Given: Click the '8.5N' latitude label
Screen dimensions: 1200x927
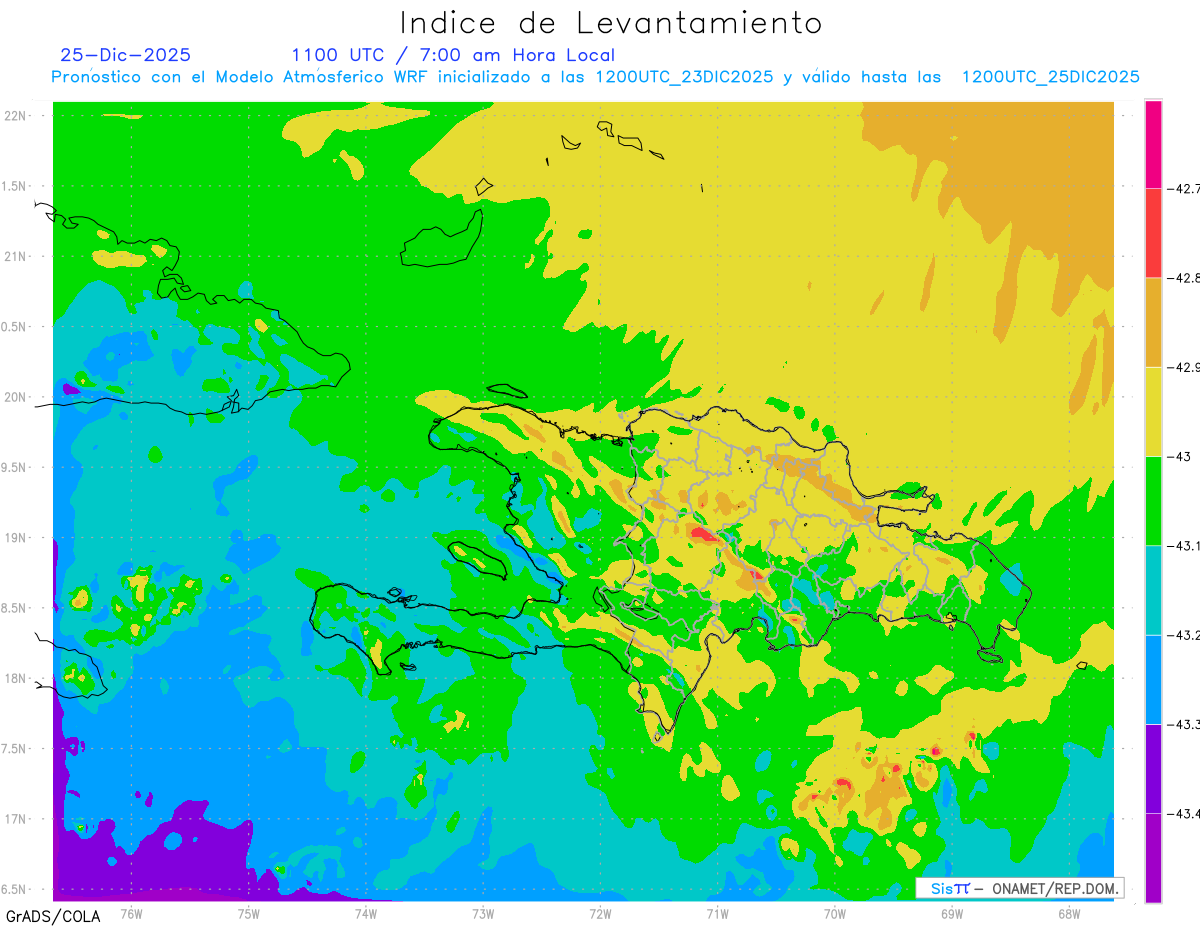Looking at the screenshot, I should coord(15,608).
